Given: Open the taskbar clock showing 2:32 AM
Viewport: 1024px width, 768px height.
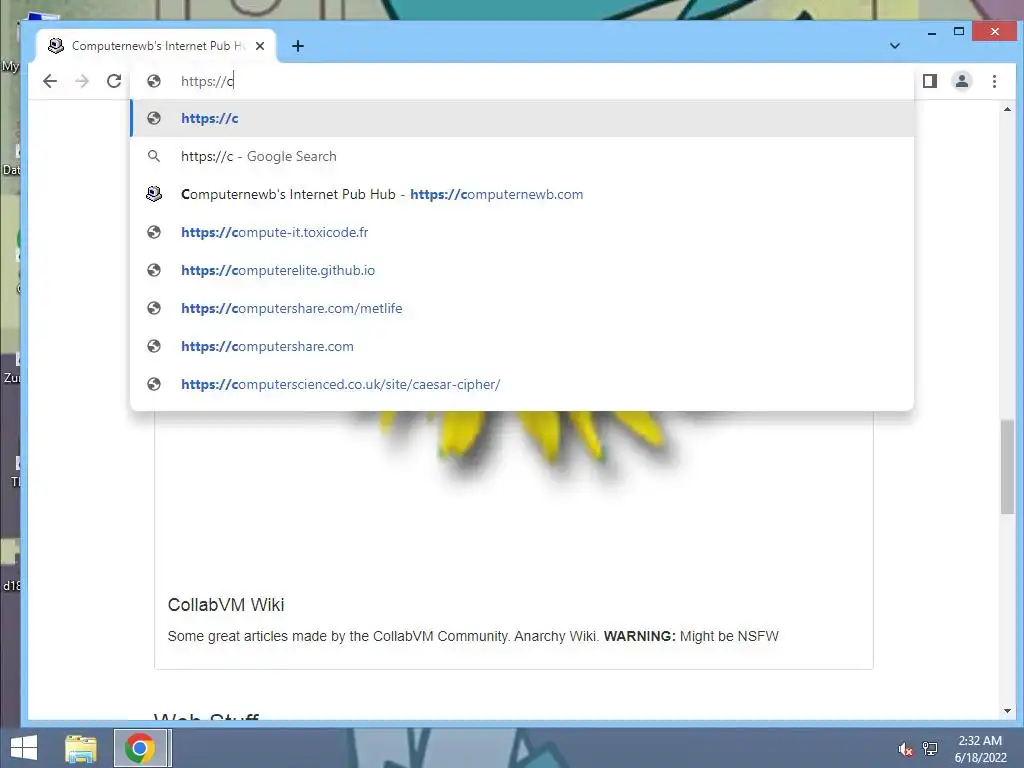Looking at the screenshot, I should click(x=980, y=749).
